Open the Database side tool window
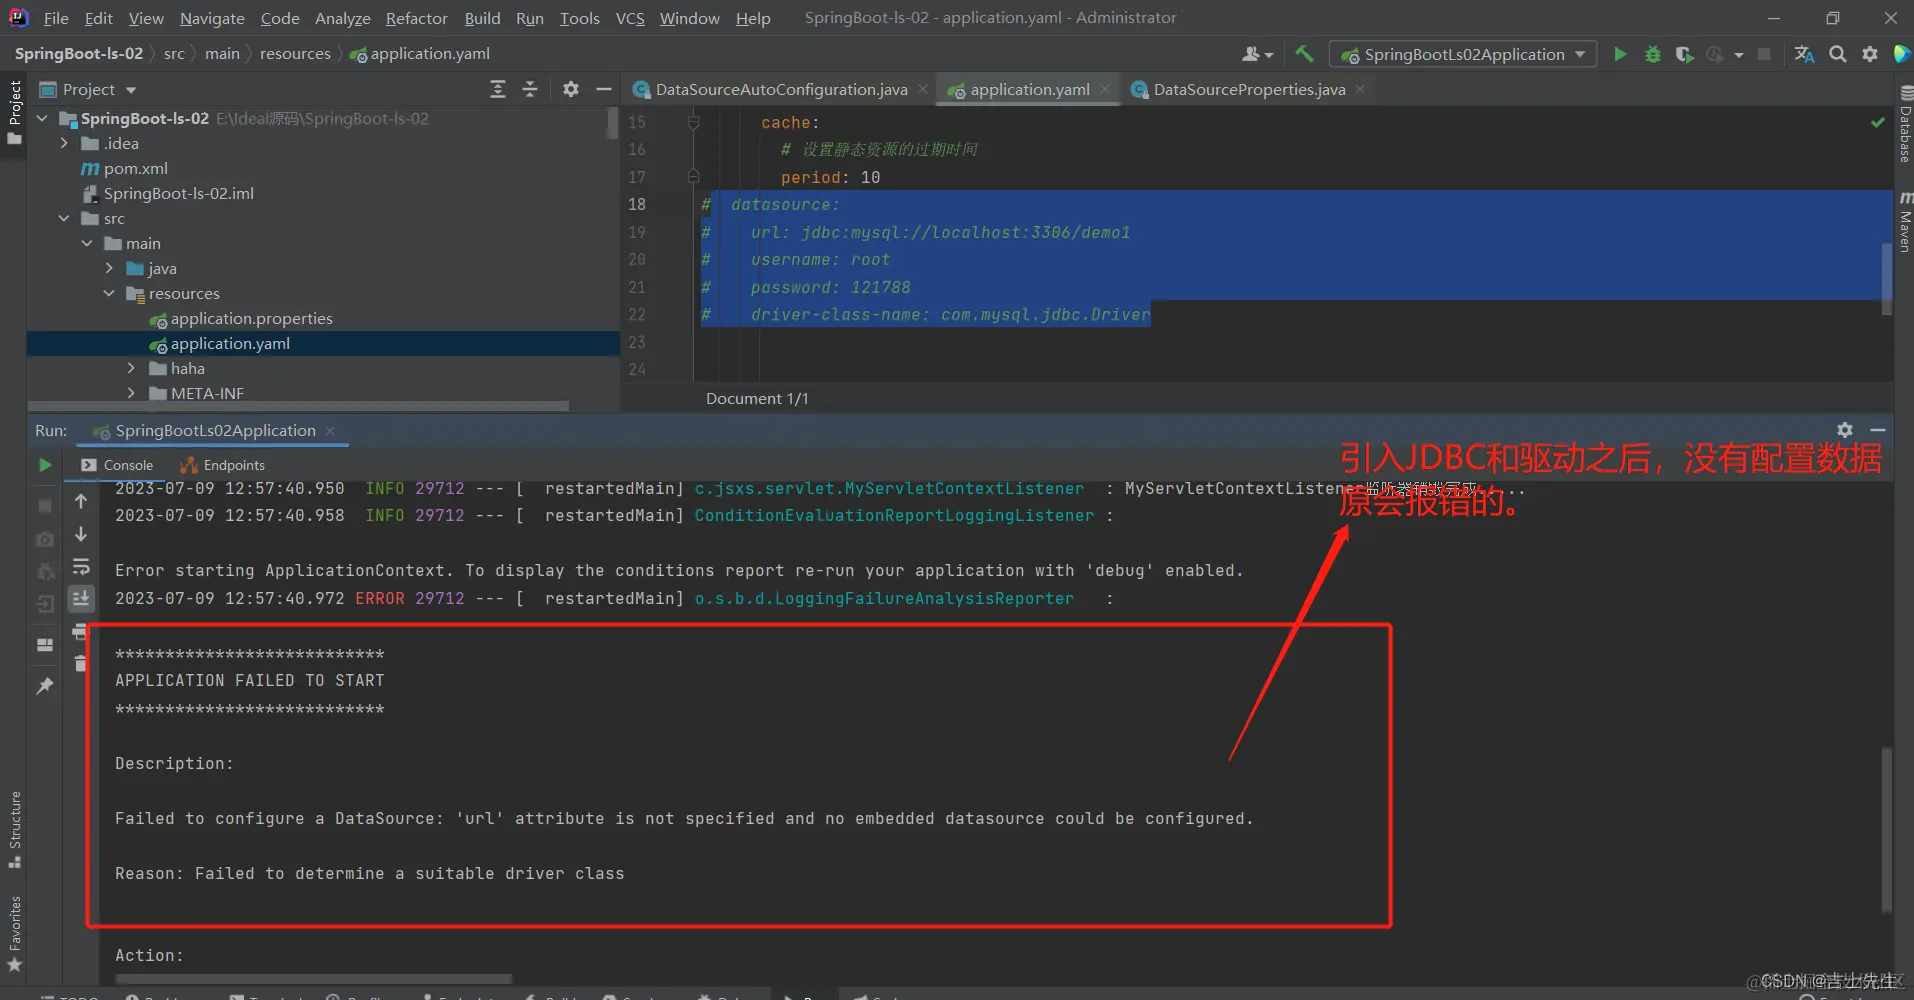Image resolution: width=1914 pixels, height=1000 pixels. (x=1904, y=123)
